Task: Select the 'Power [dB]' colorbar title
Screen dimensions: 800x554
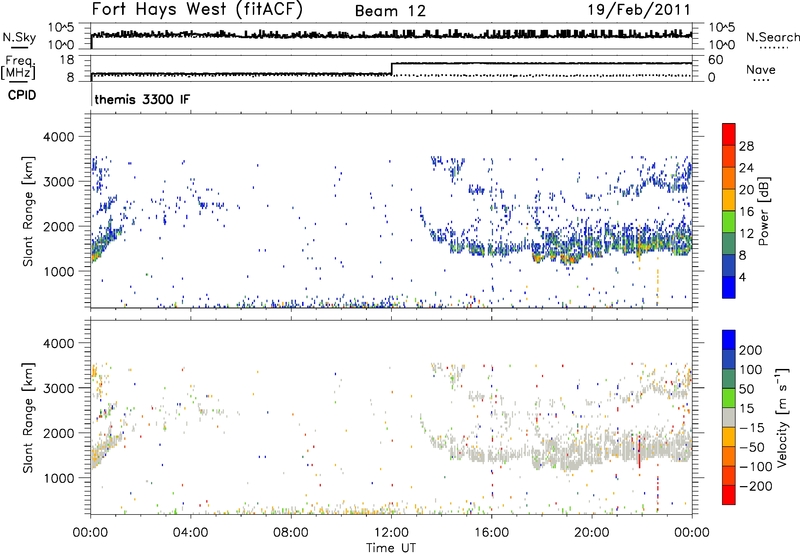Action: 763,211
